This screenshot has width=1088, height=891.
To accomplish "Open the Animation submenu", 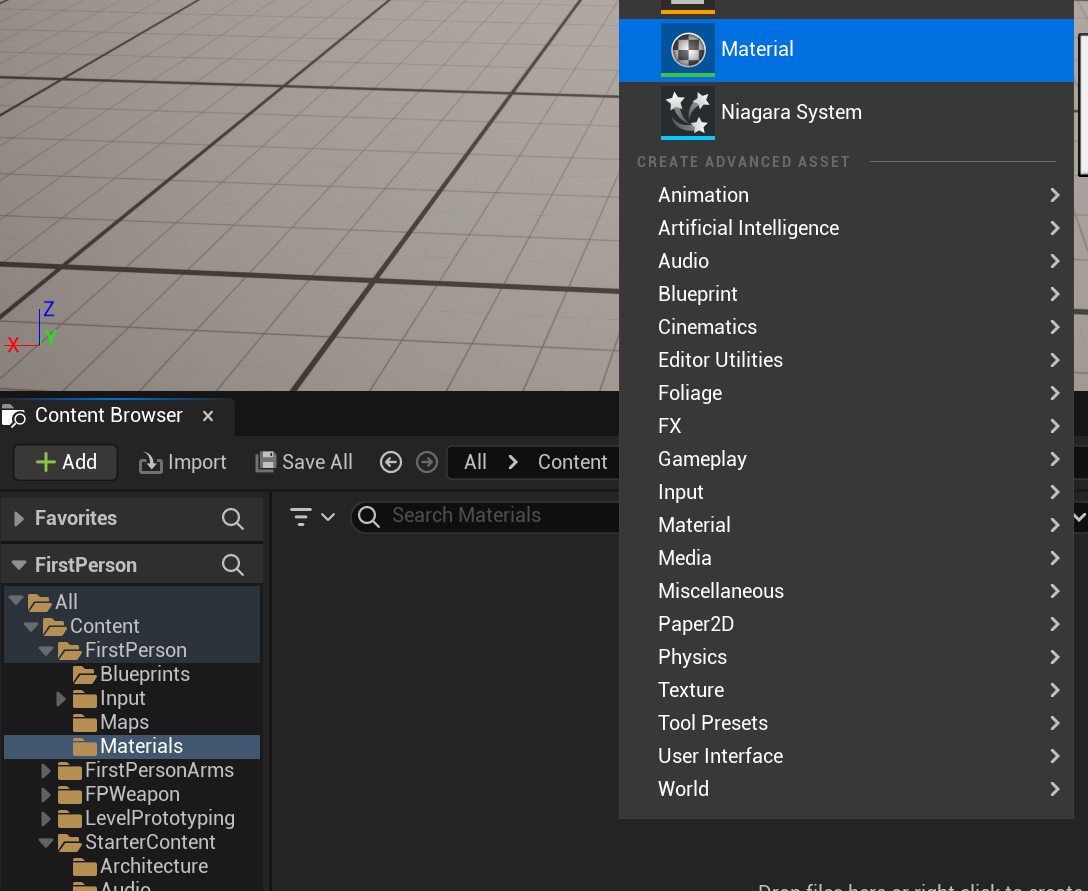I will 846,195.
